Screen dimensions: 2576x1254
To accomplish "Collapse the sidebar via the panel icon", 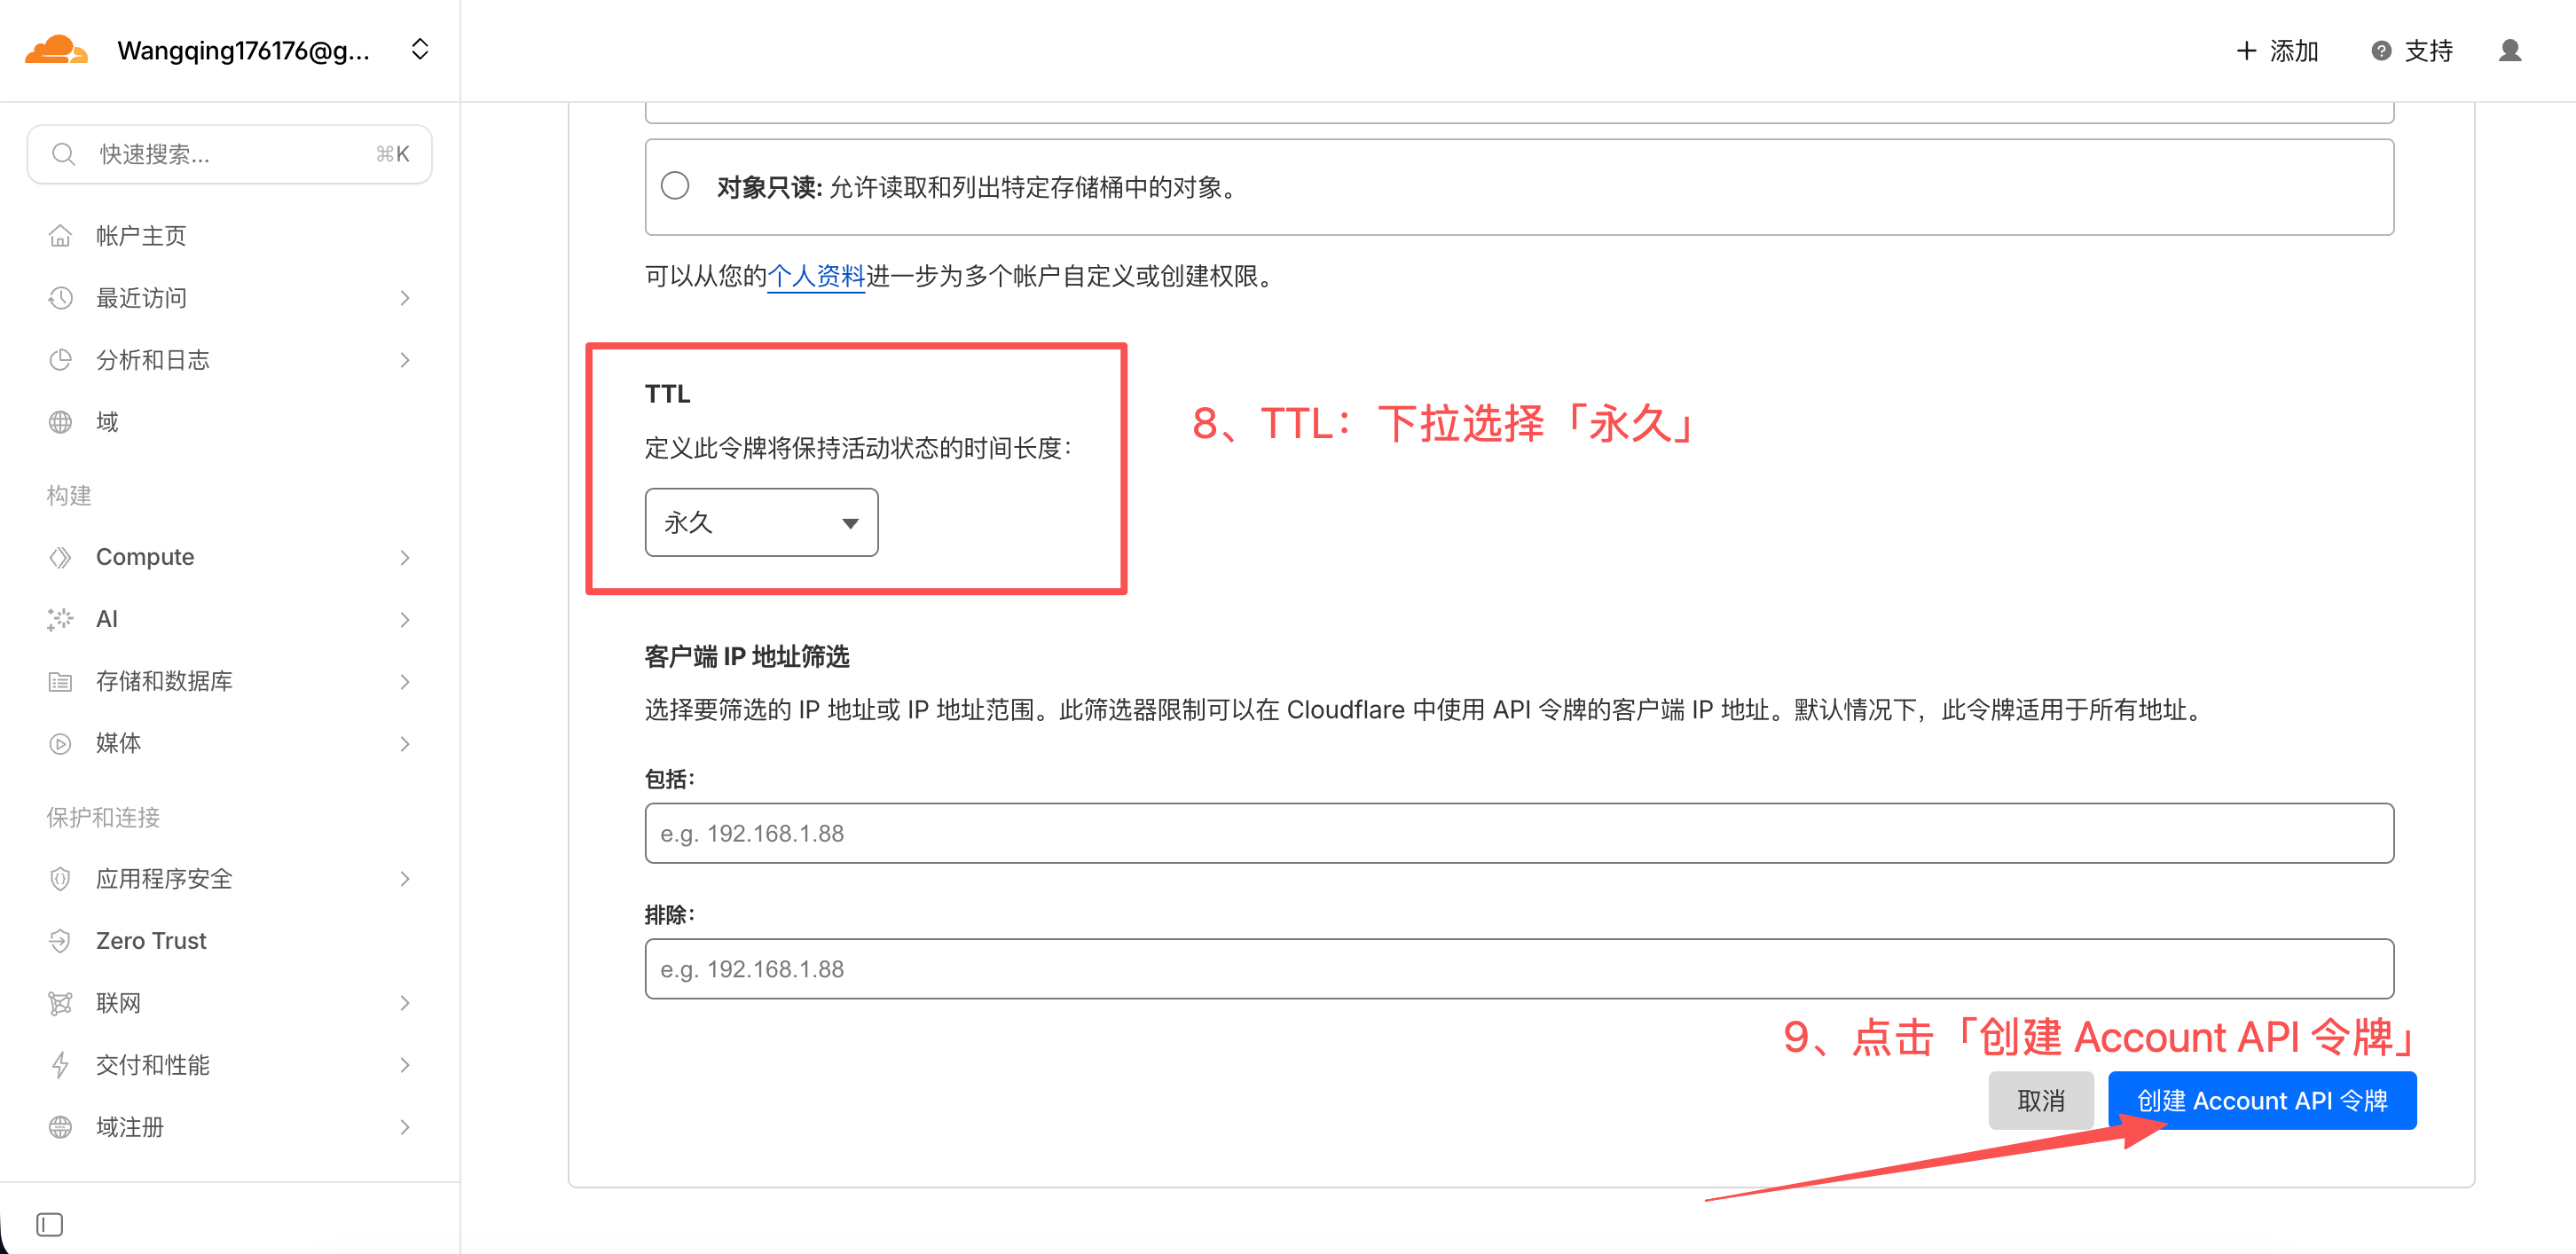I will coord(49,1224).
